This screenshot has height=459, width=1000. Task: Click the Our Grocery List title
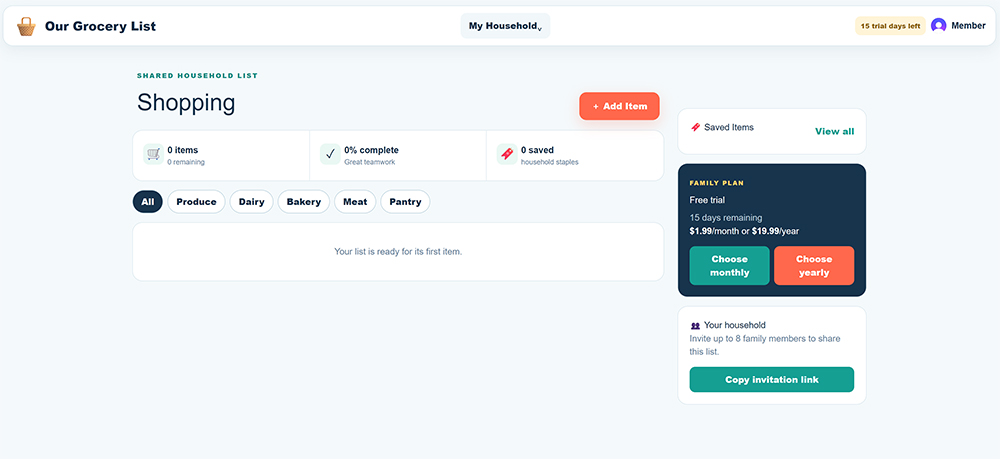100,26
